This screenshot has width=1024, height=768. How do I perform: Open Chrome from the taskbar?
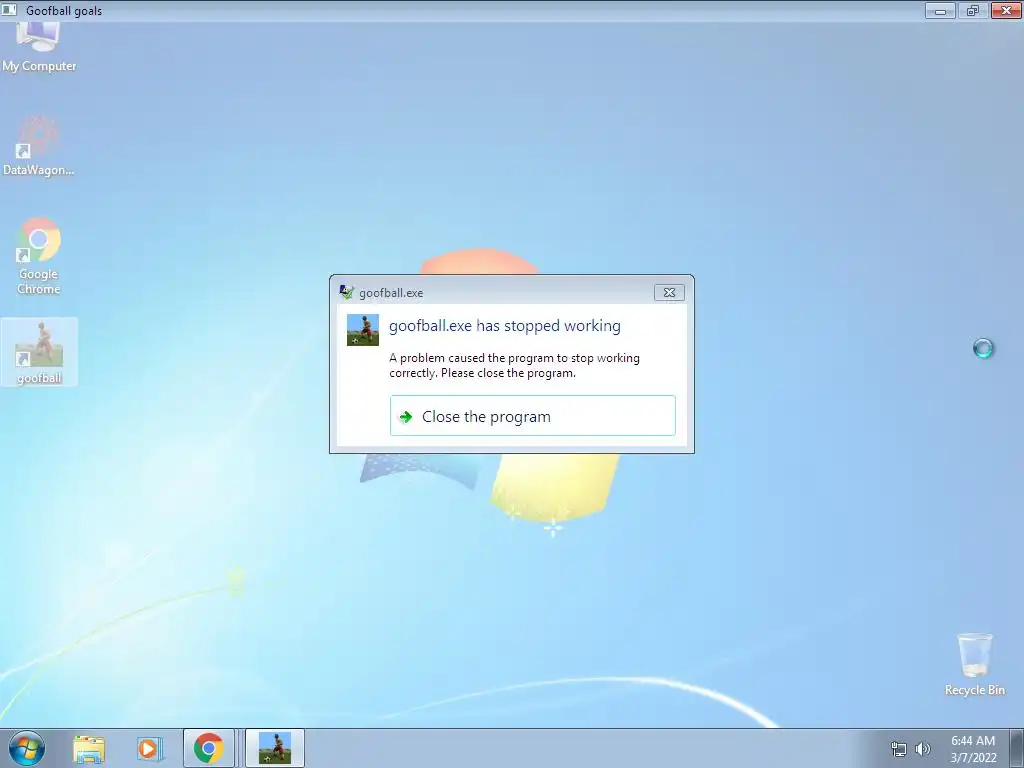coord(208,748)
